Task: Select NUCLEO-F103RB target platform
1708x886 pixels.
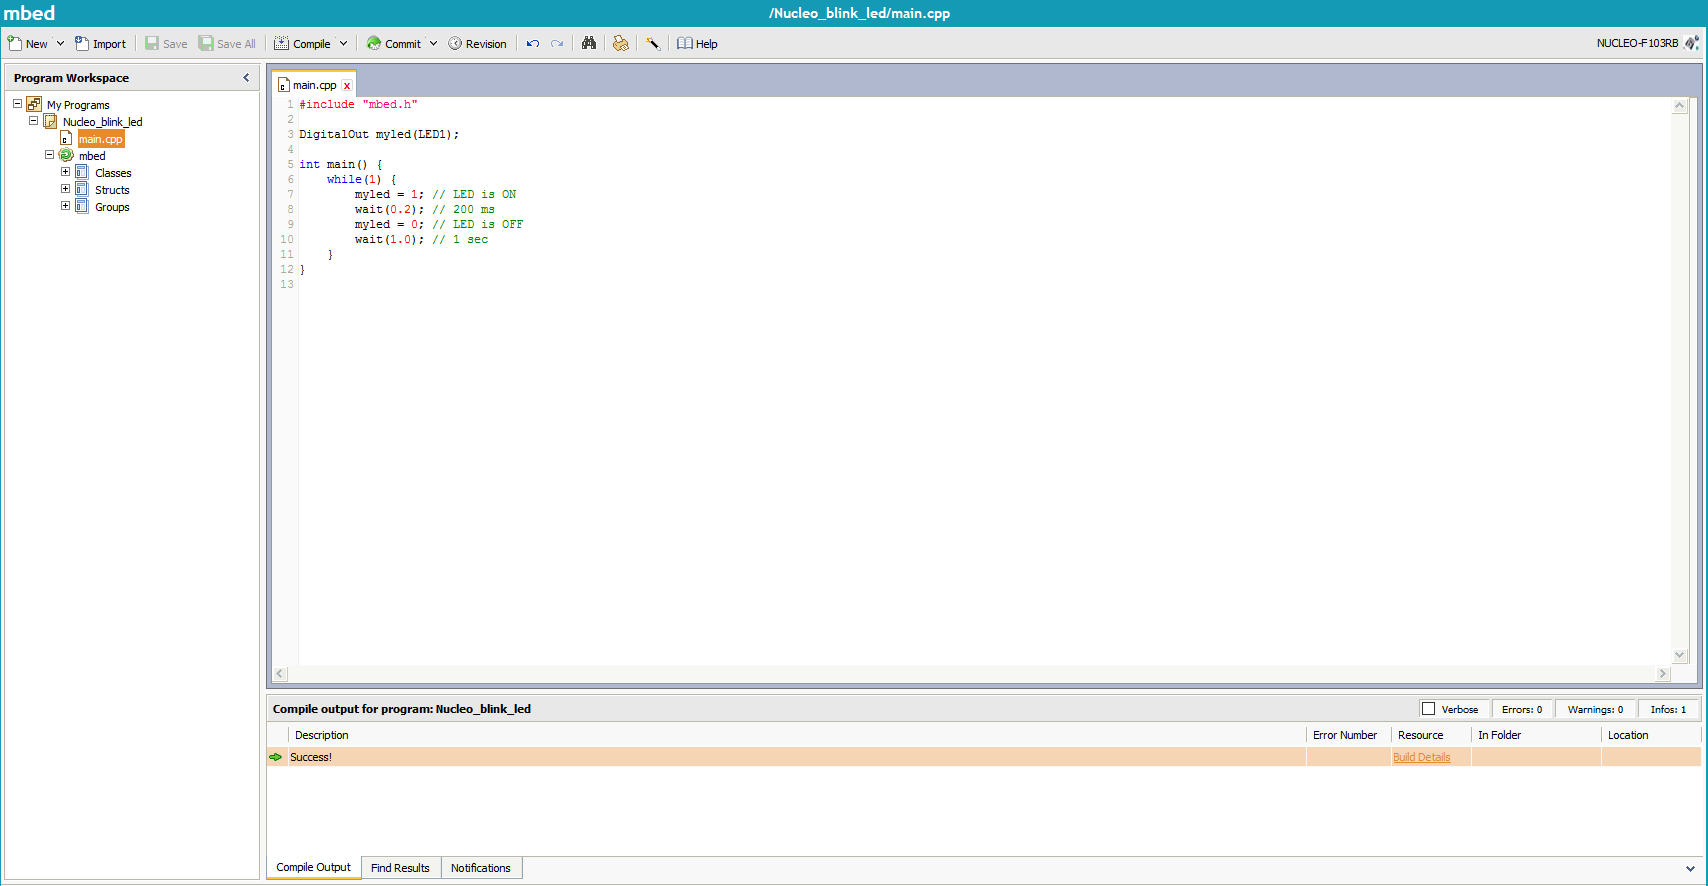Action: [1637, 43]
